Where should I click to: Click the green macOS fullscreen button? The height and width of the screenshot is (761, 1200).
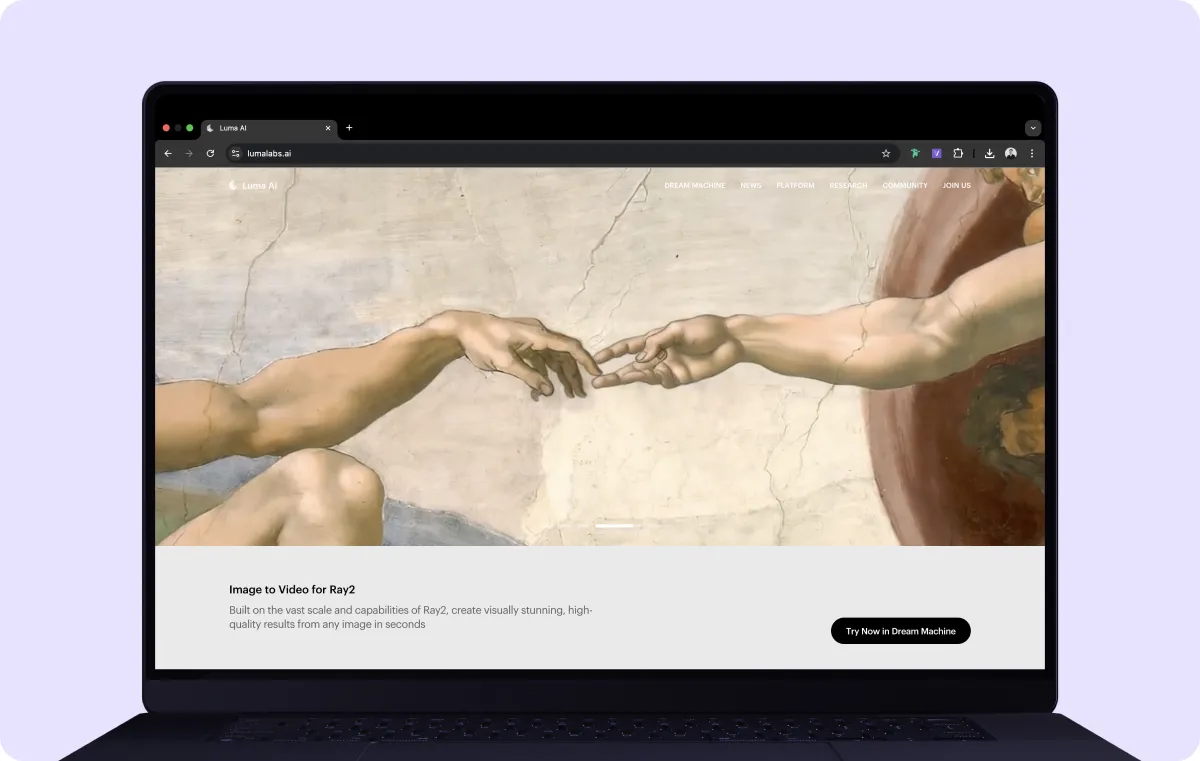coord(190,128)
